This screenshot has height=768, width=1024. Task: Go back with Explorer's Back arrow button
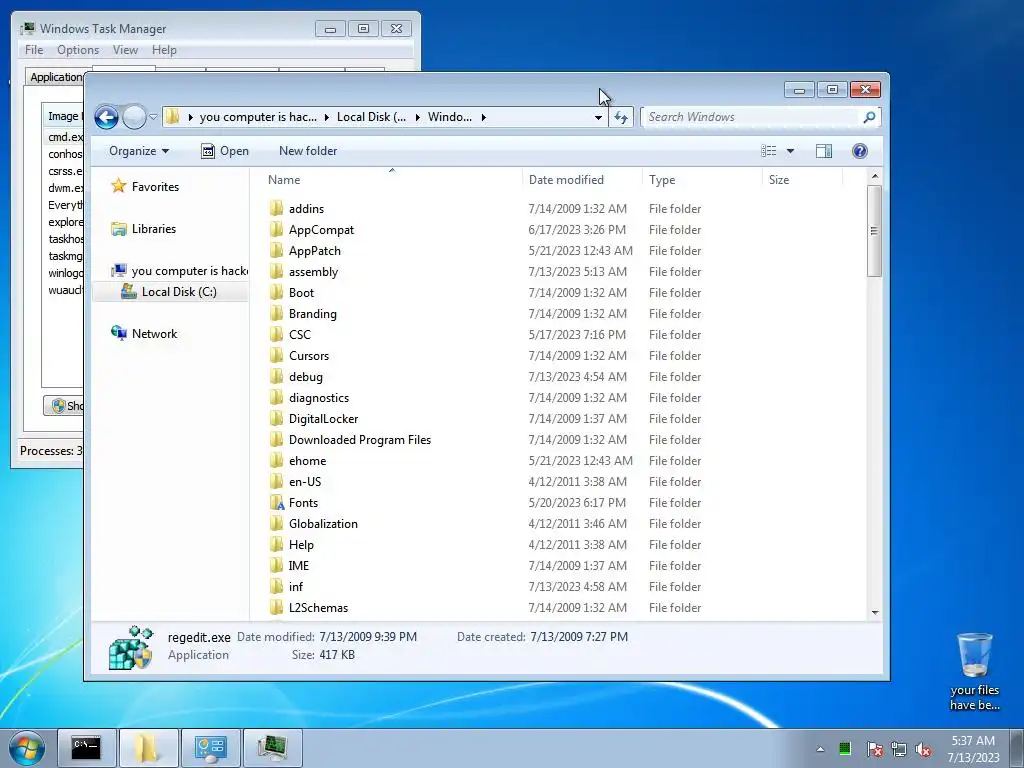coord(106,118)
